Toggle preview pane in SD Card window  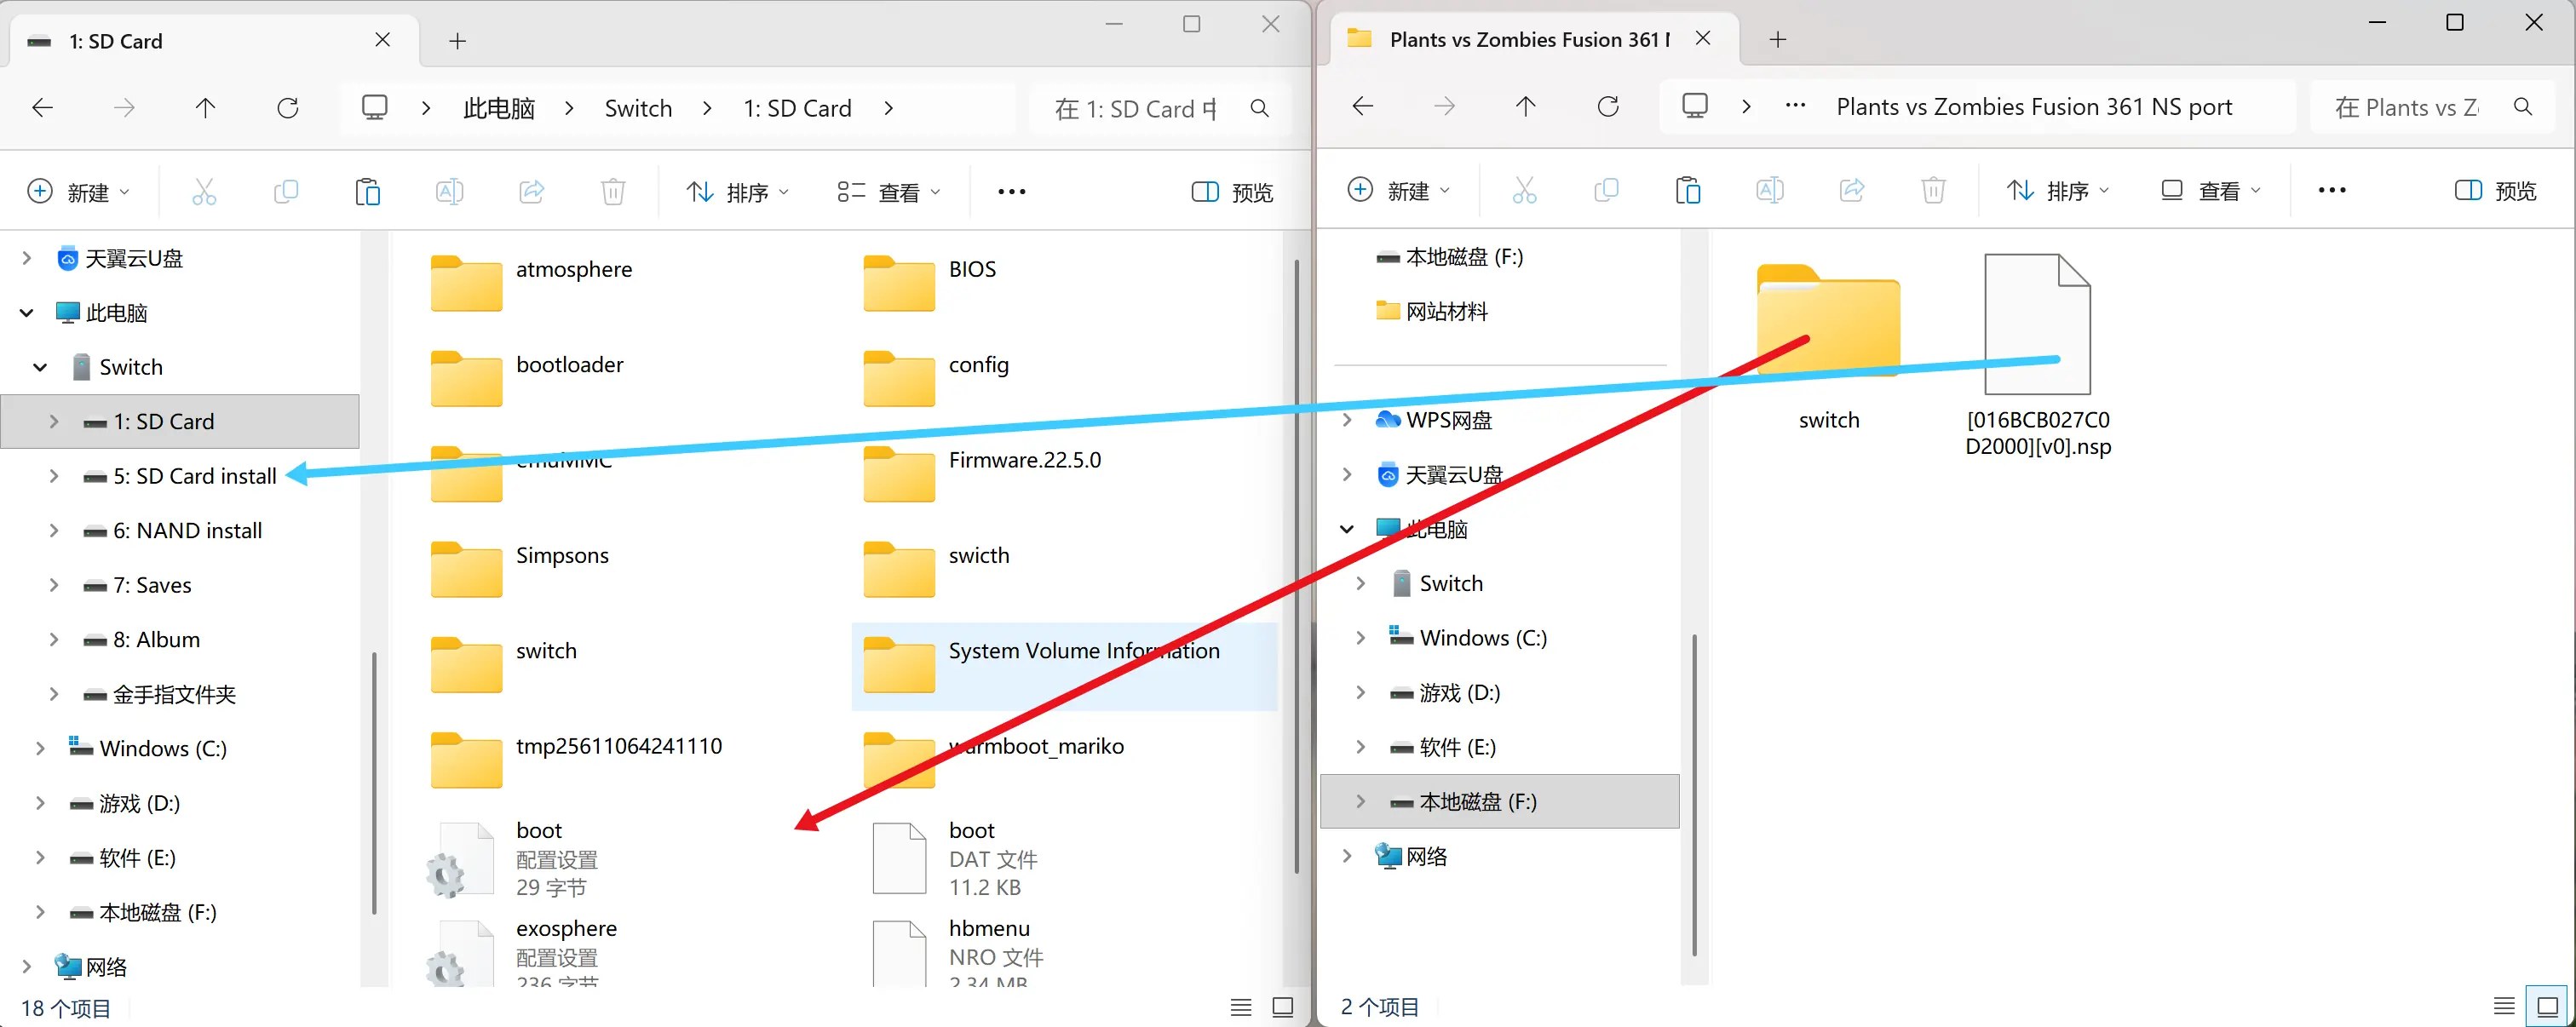(1232, 192)
